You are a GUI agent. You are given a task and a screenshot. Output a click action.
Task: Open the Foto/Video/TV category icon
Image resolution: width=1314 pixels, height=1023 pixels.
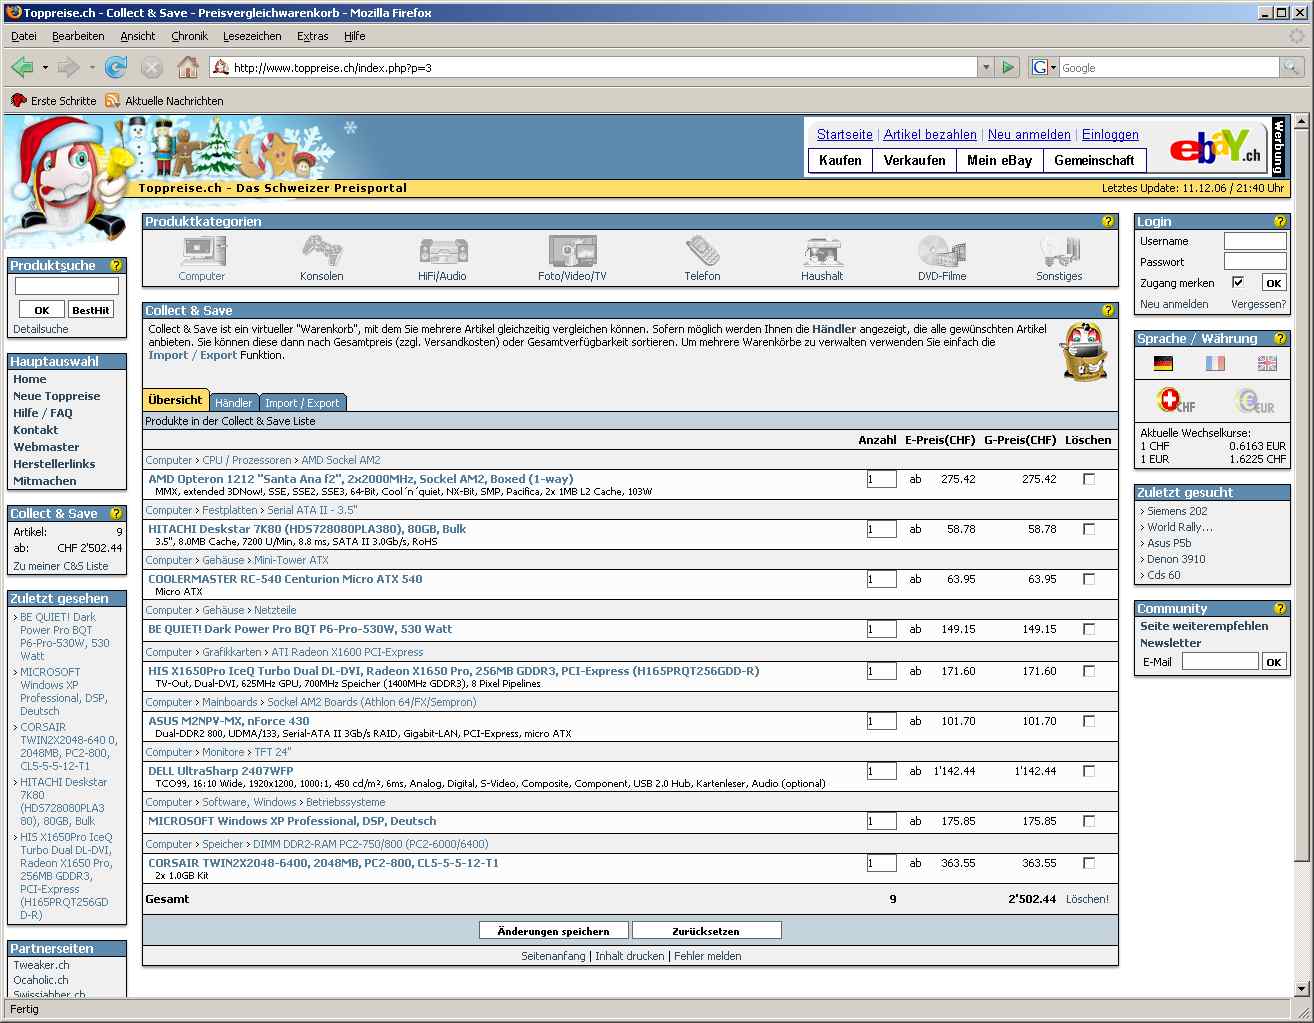tap(572, 251)
